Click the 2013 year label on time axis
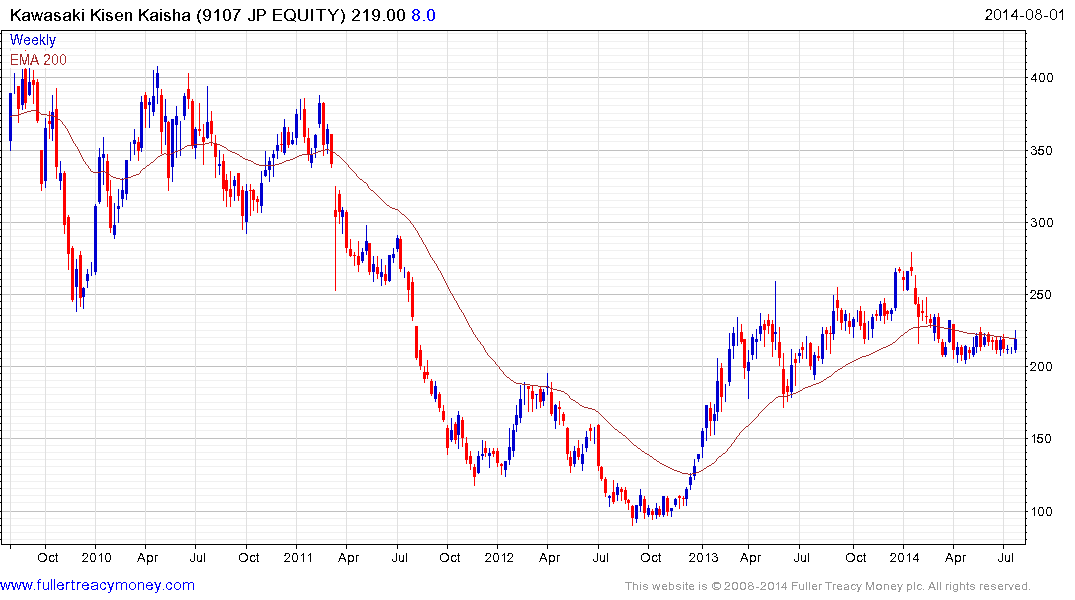 click(703, 557)
